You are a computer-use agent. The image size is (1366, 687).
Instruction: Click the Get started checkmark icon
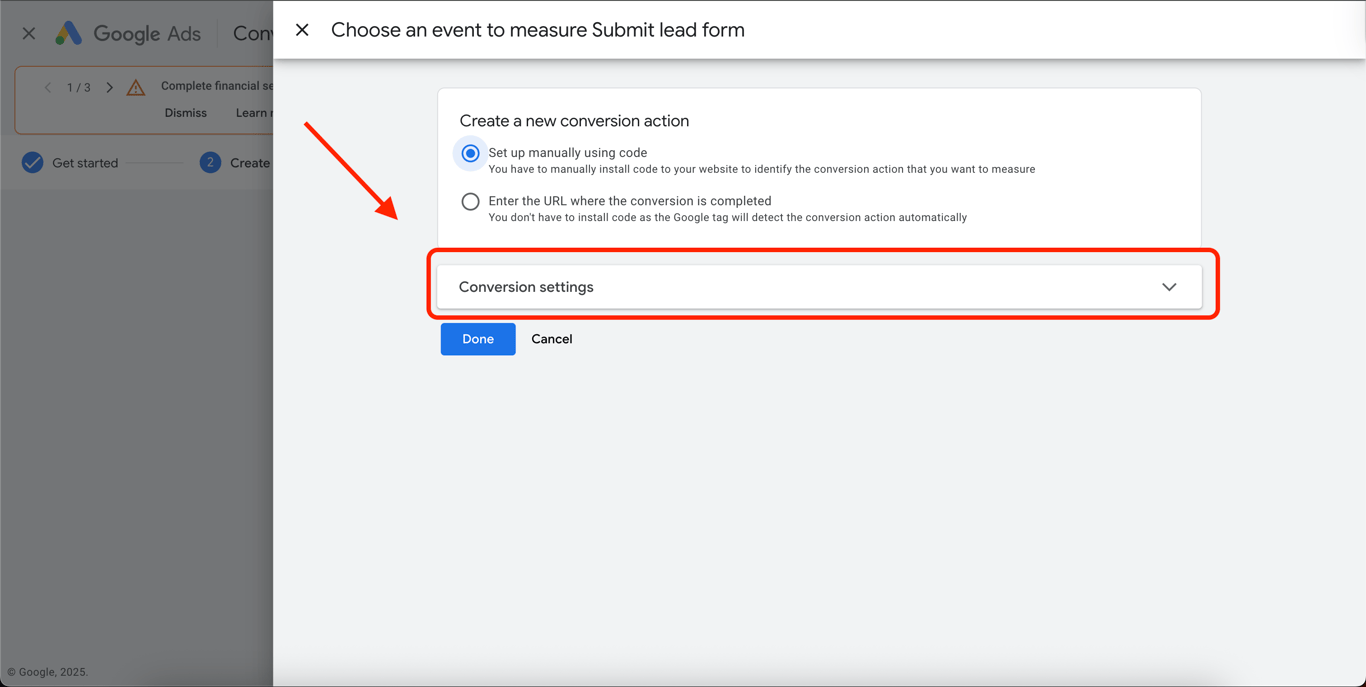pos(33,163)
